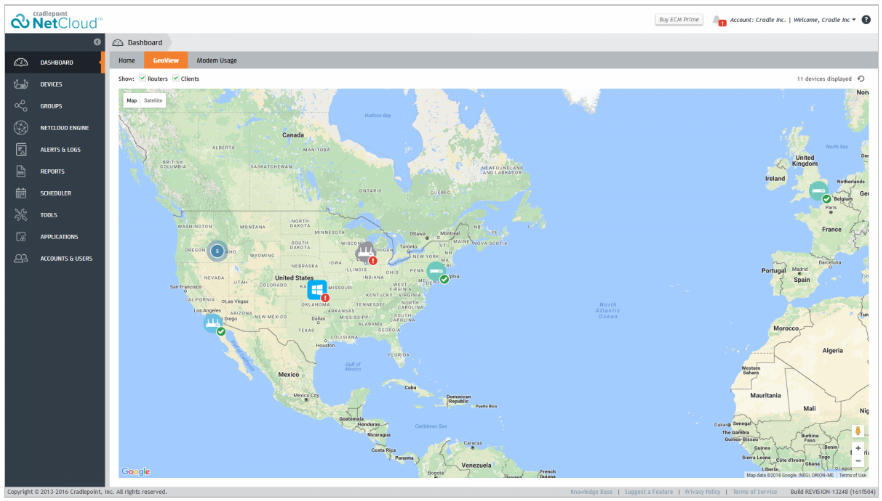Refresh the devices displayed with reload icon

861,79
